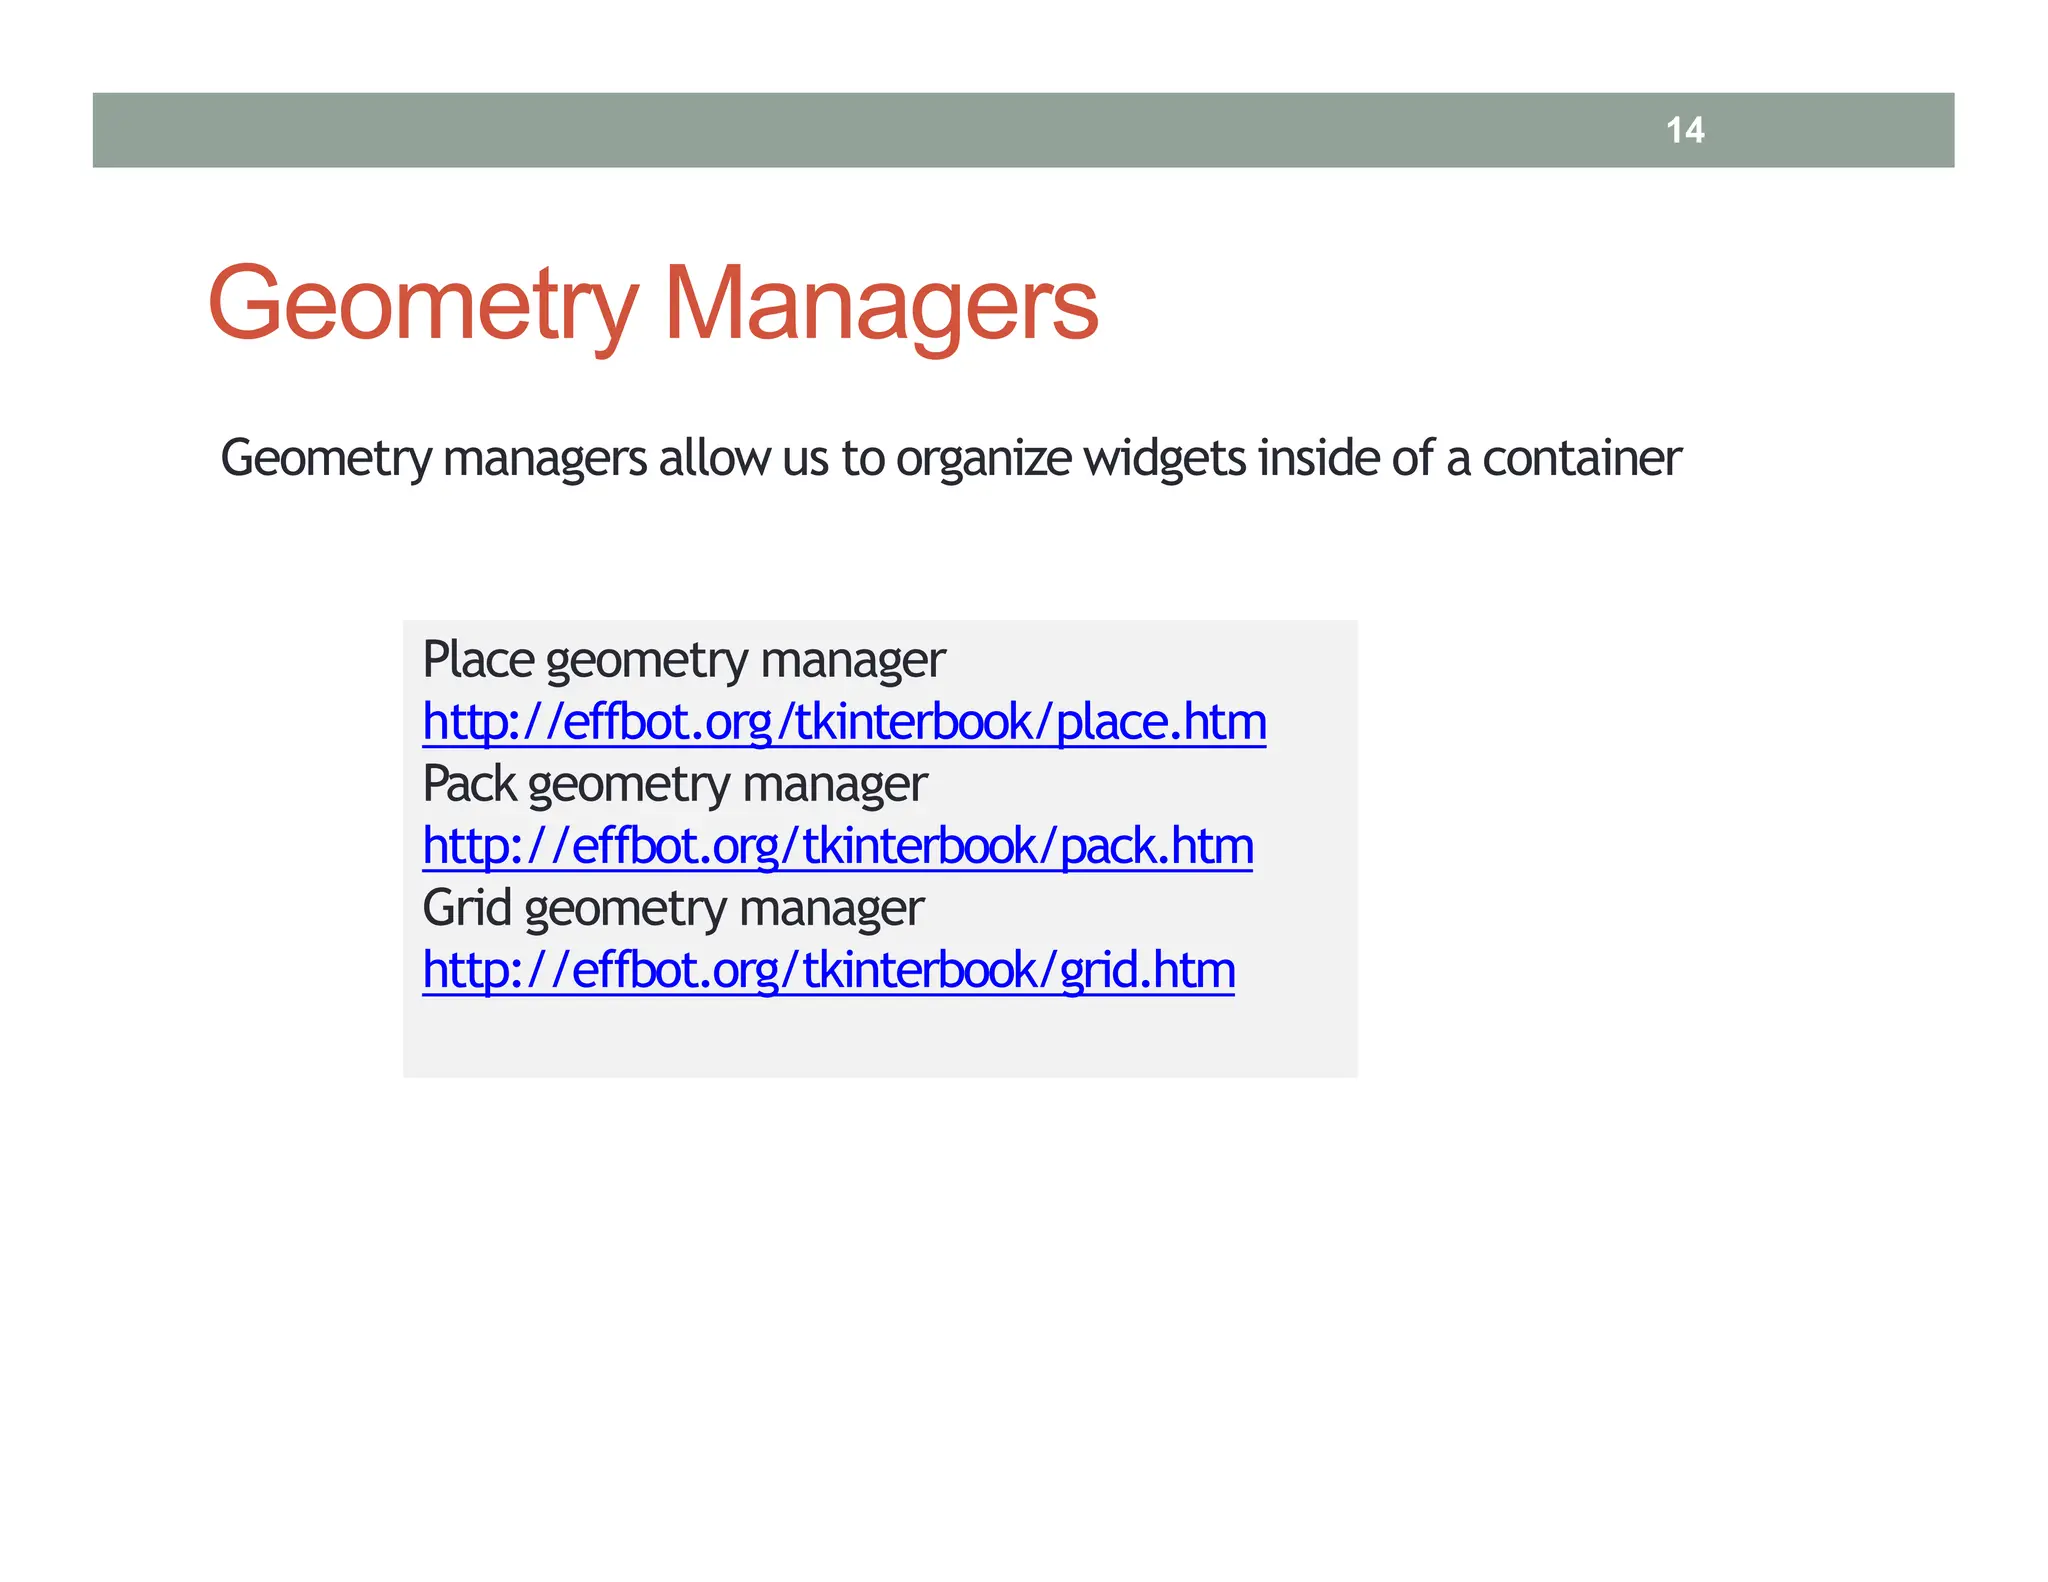The image size is (2048, 1582).
Task: Open the grid.htm effbot link
Action: coord(829,970)
